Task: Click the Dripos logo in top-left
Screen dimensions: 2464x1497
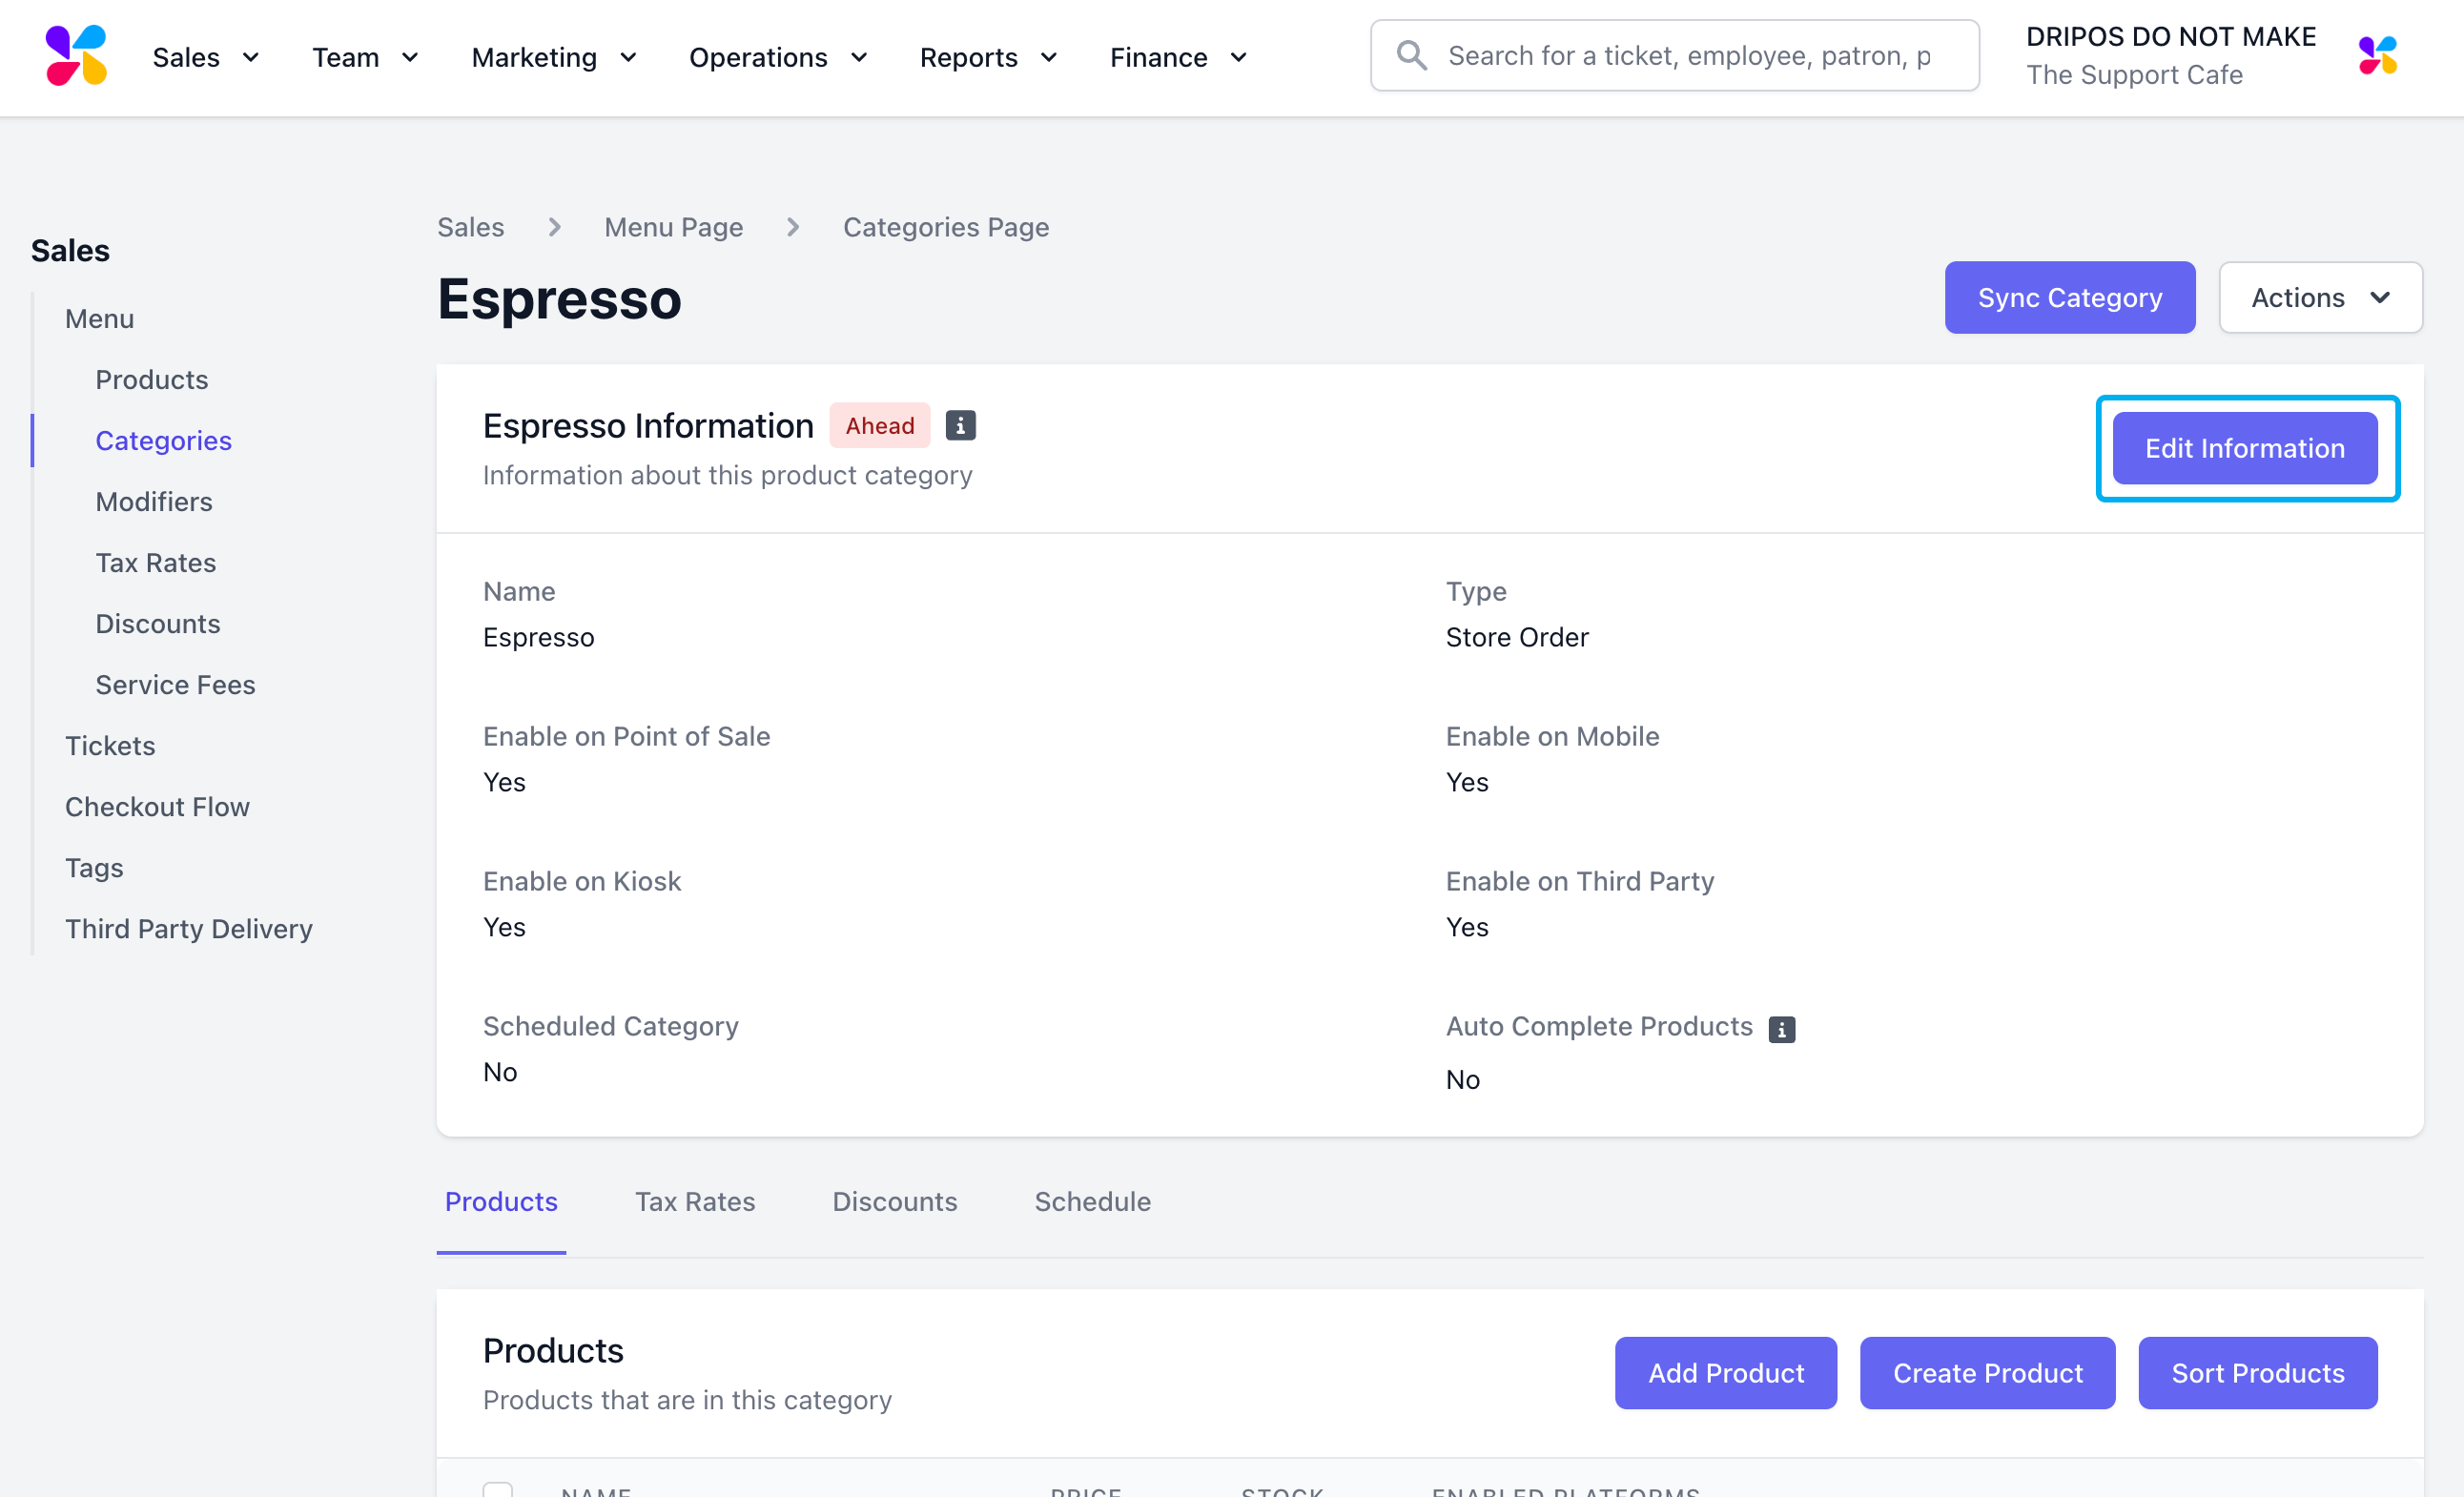Action: coord(76,56)
